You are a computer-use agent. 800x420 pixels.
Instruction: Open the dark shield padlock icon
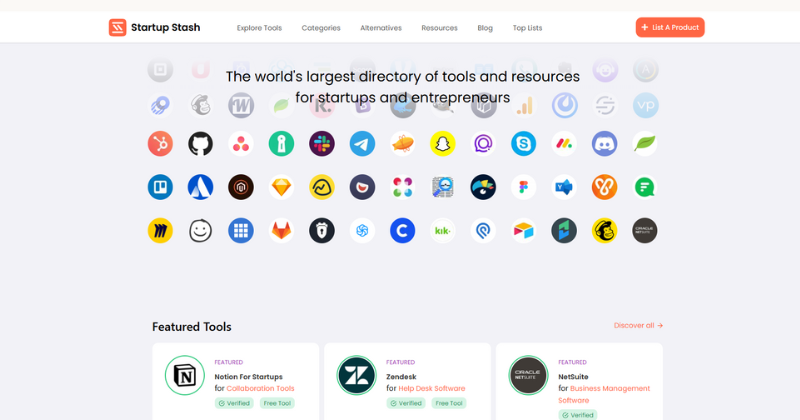point(322,231)
